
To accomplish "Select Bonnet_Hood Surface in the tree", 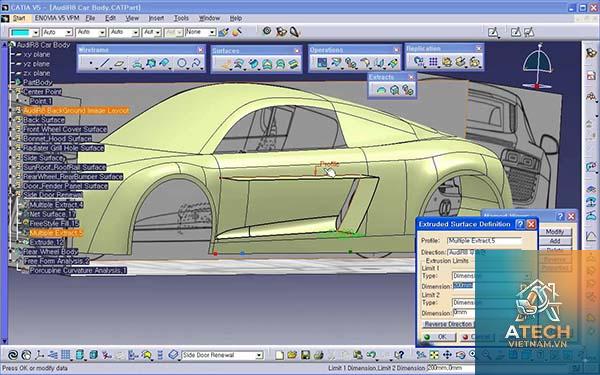I will 57,139.
